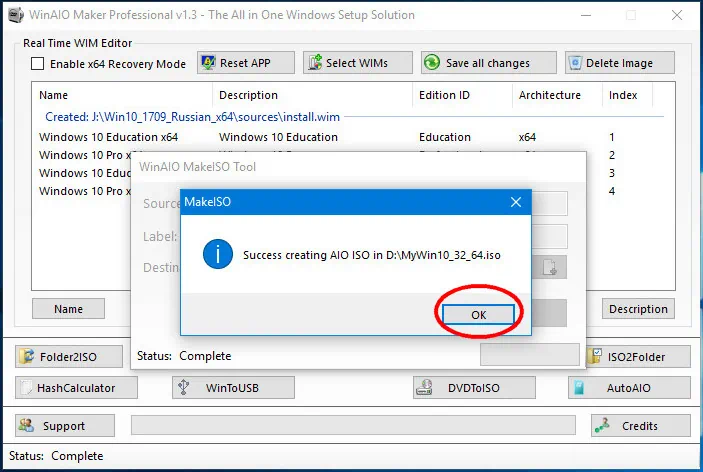Image resolution: width=703 pixels, height=472 pixels.
Task: Click index value 3 in the list
Action: [x=612, y=173]
